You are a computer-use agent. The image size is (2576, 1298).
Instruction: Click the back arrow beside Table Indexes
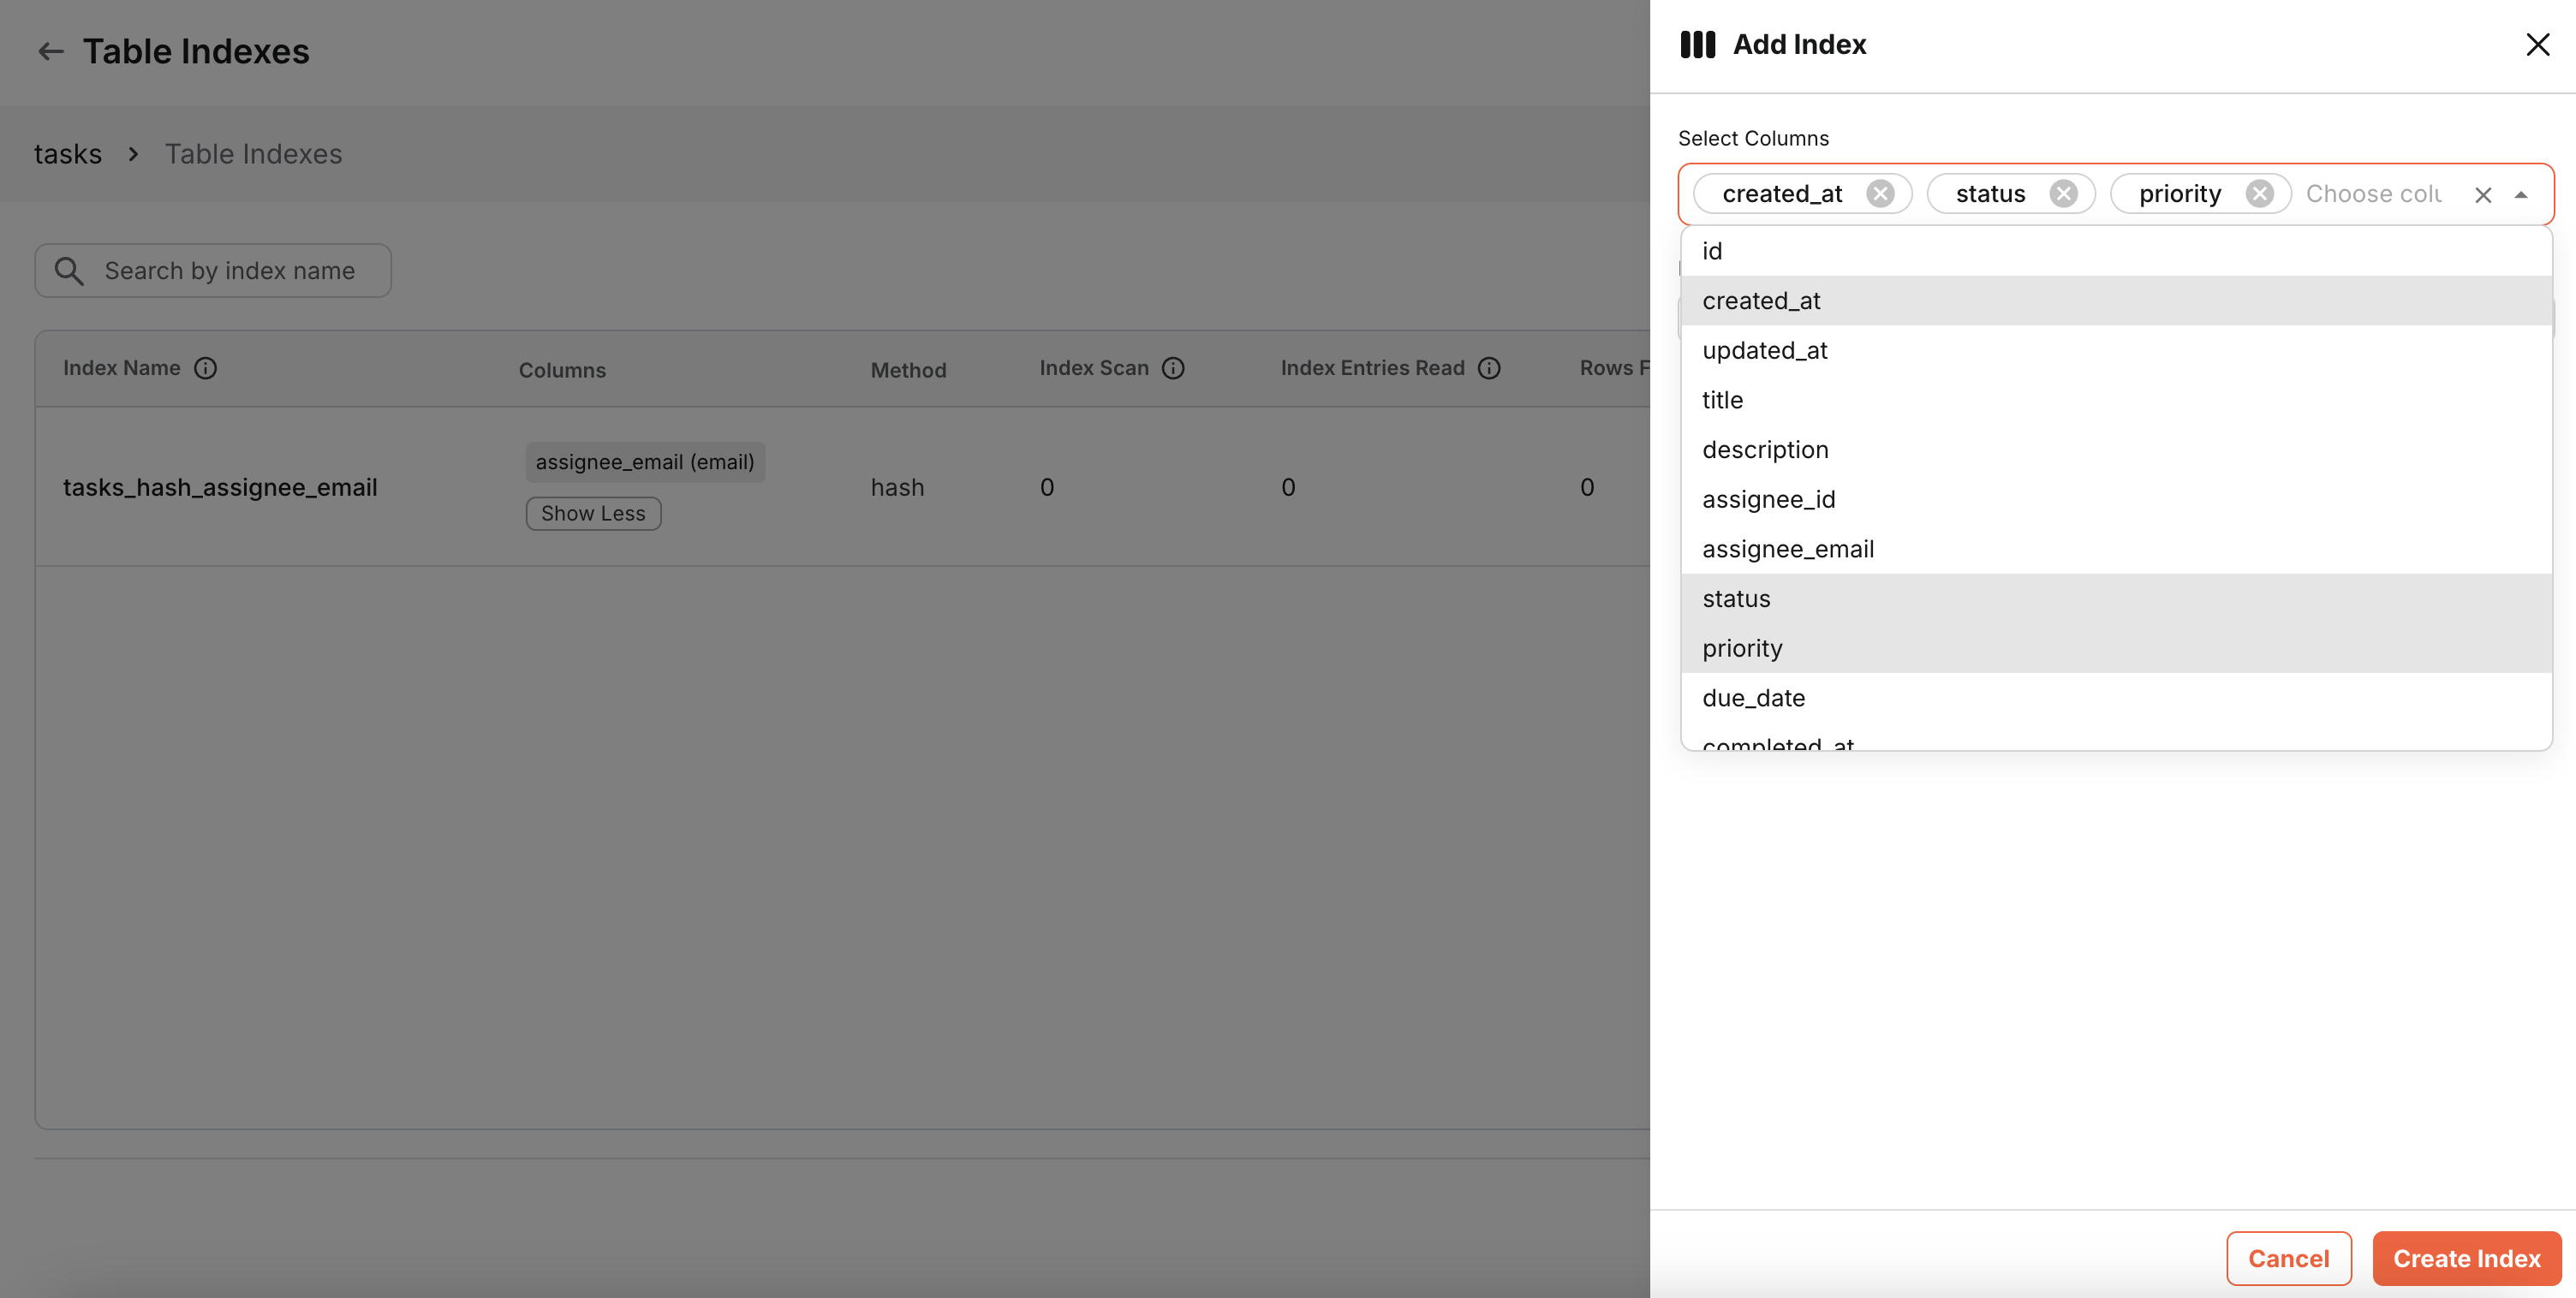click(50, 51)
